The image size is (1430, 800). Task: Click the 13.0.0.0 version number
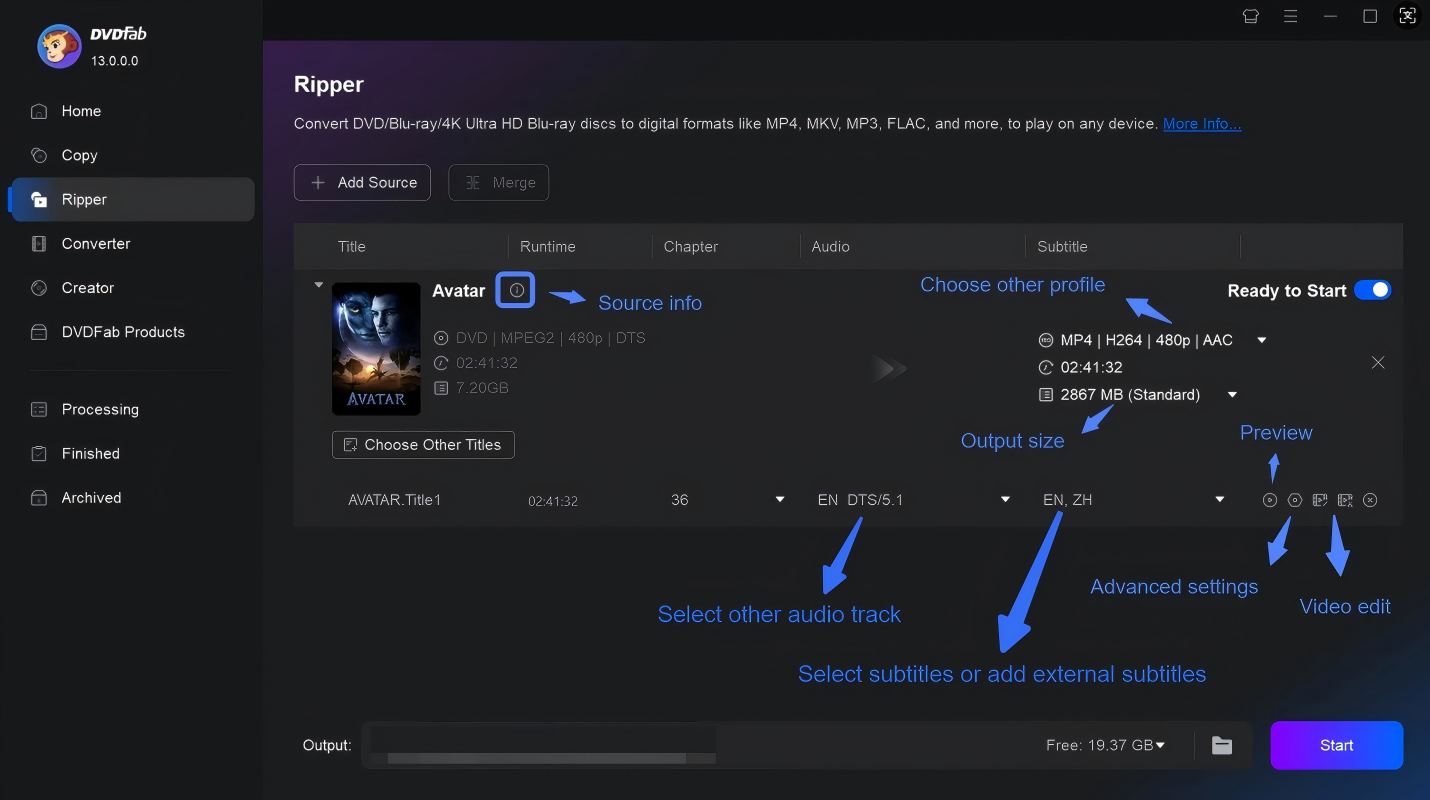114,61
